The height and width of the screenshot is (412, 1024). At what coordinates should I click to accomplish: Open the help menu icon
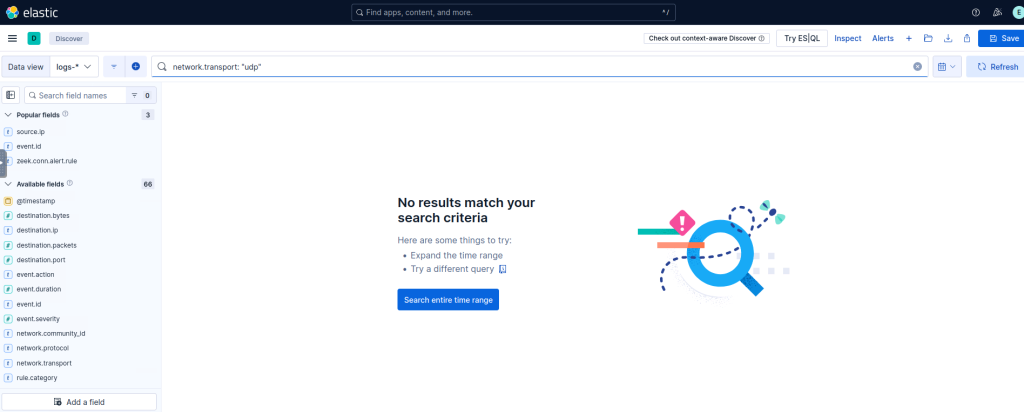click(976, 12)
